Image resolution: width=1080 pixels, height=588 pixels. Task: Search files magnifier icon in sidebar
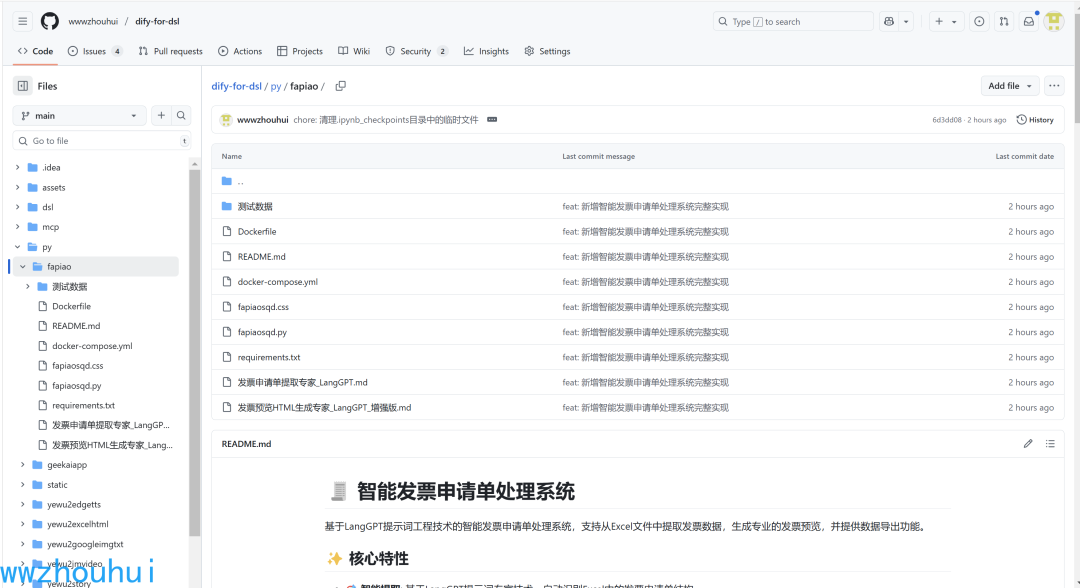(x=181, y=116)
